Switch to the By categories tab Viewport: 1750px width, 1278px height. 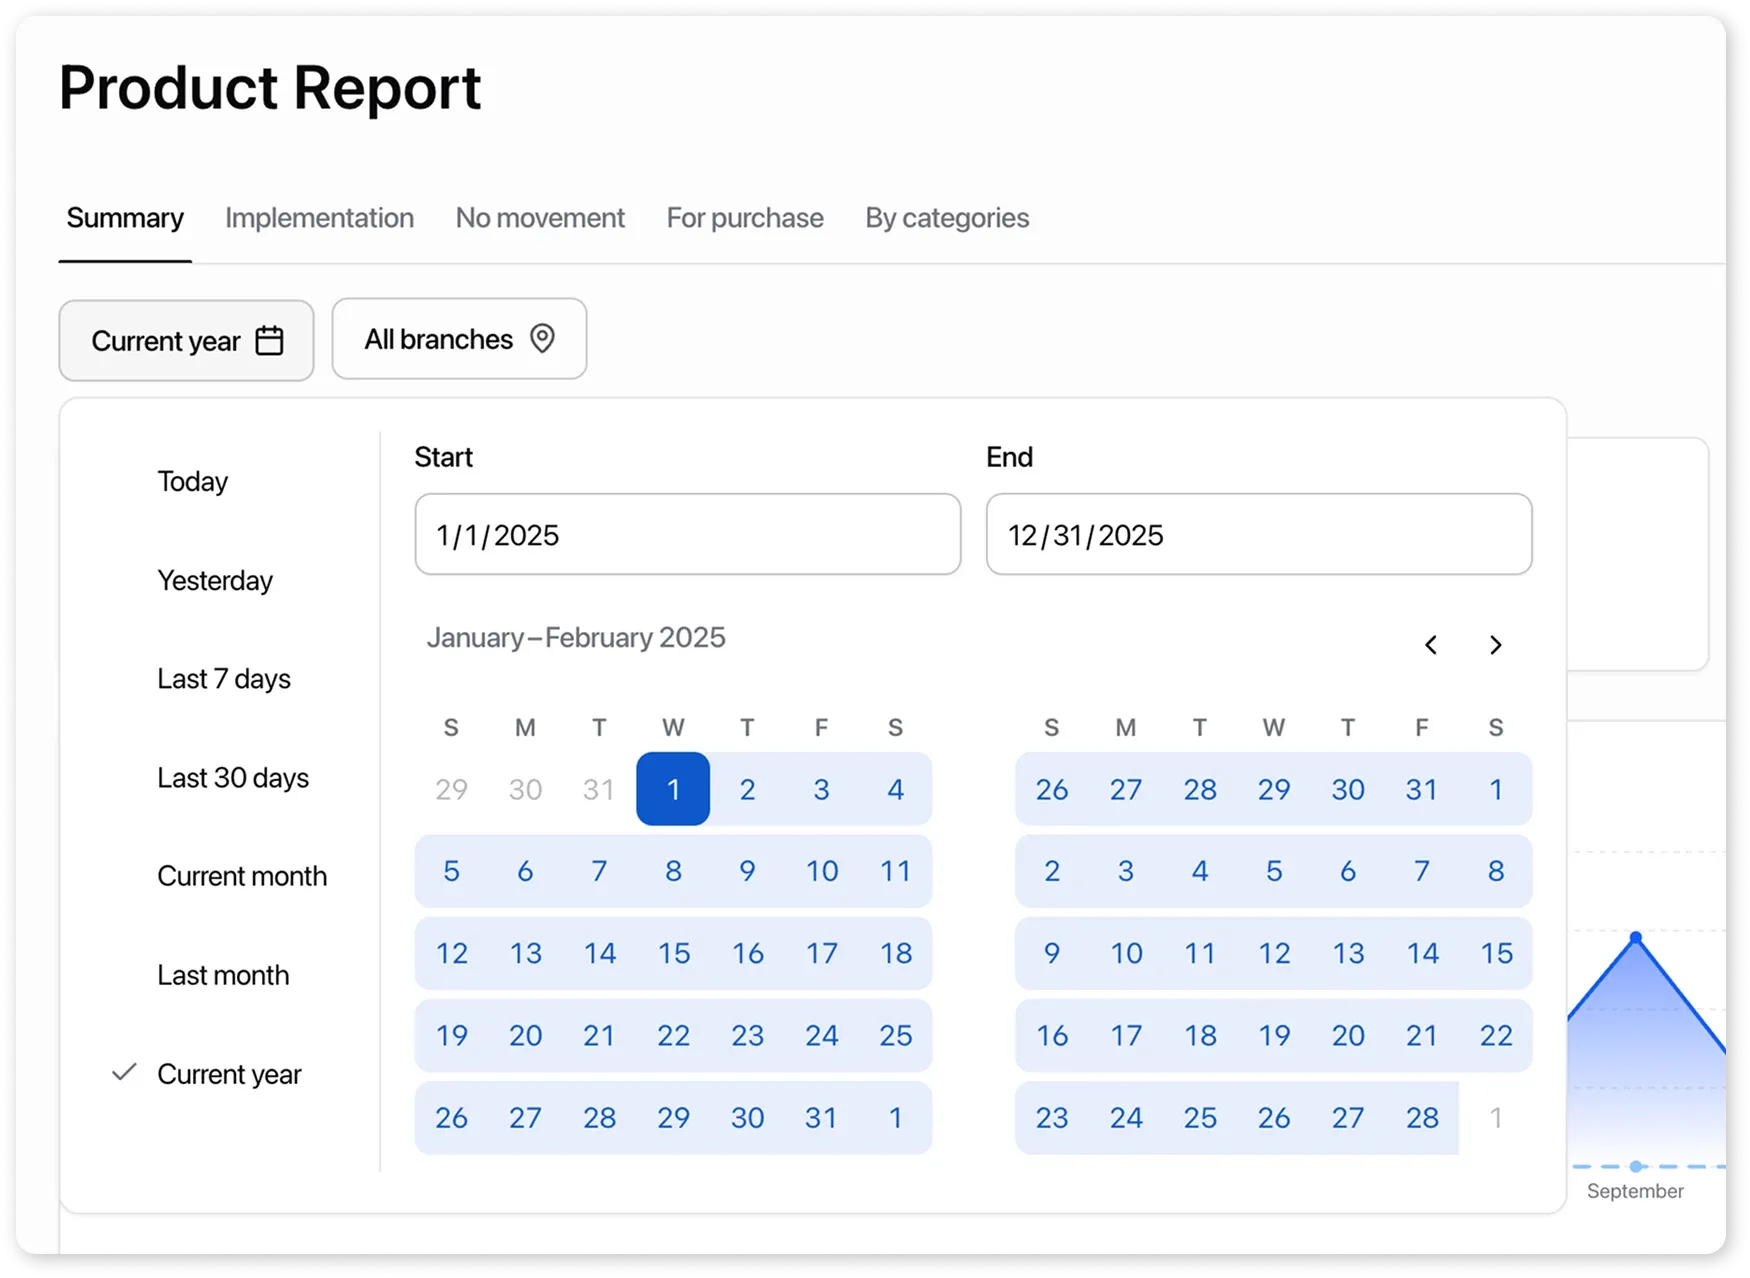946,218
